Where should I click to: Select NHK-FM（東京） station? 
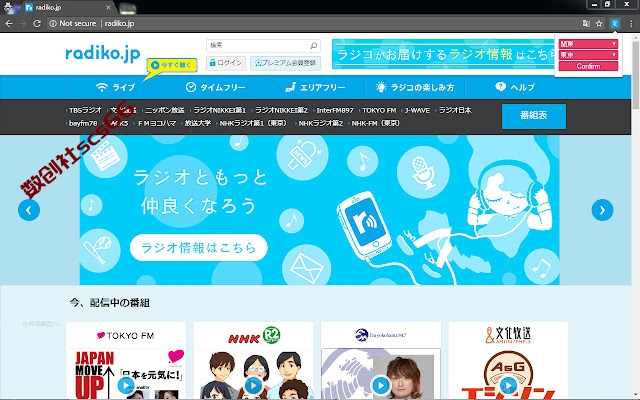[375, 123]
